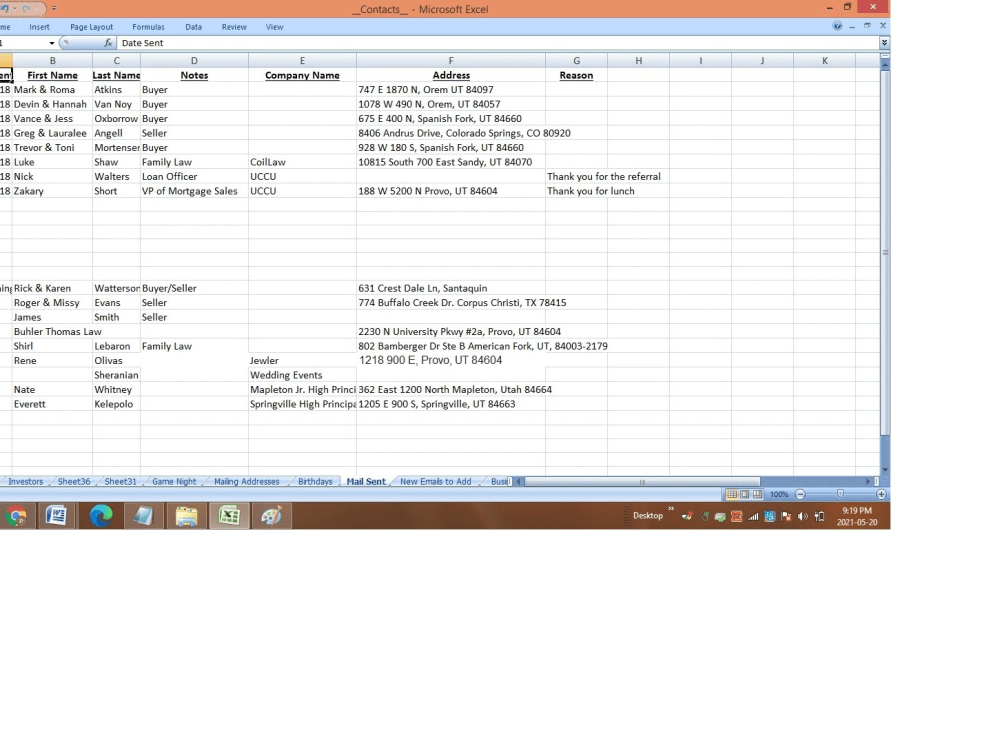Open the Undo history dropdown arrow
Screen dimensions: 1000x750
pos(15,9)
